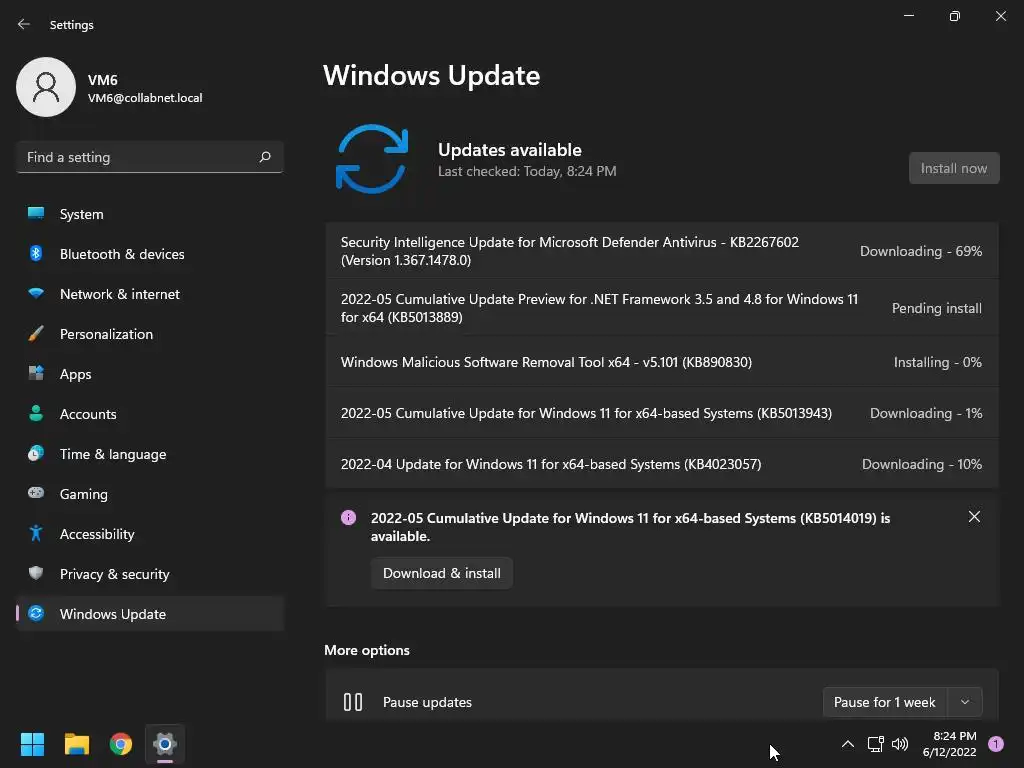Click Download & install button

click(x=442, y=573)
